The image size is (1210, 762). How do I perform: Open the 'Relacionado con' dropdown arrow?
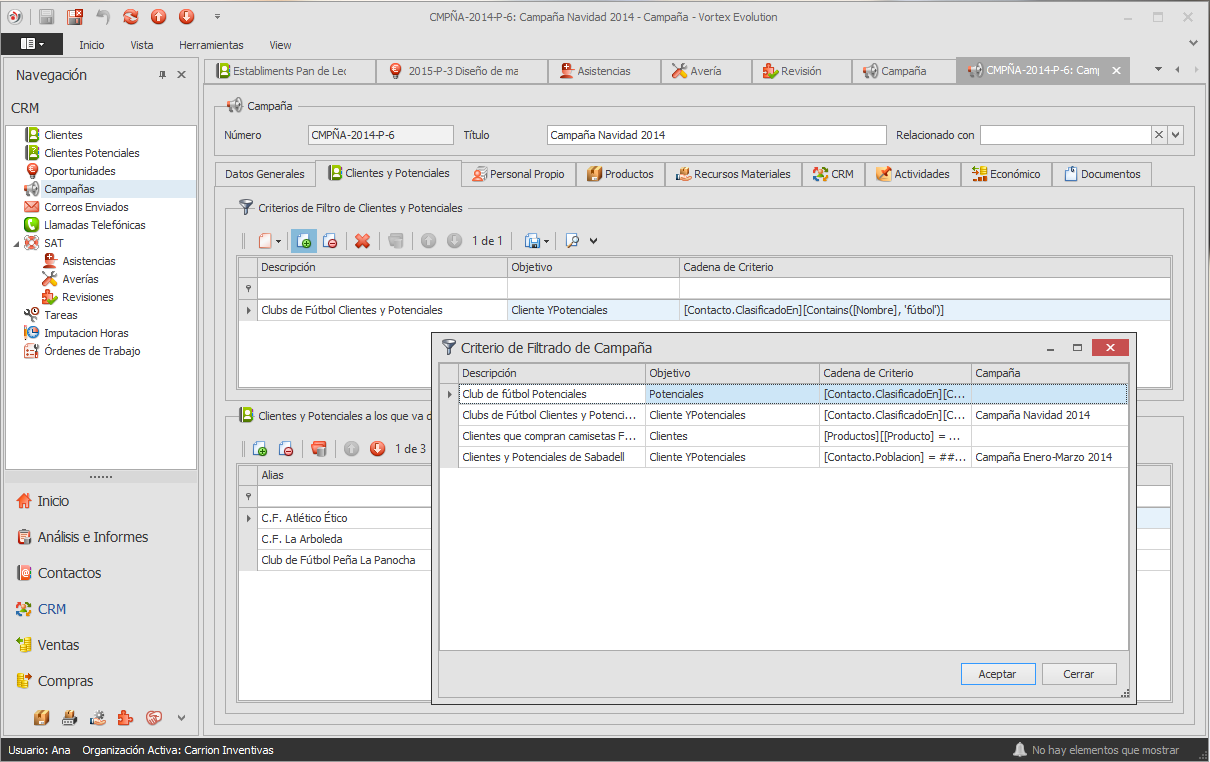[x=1175, y=135]
